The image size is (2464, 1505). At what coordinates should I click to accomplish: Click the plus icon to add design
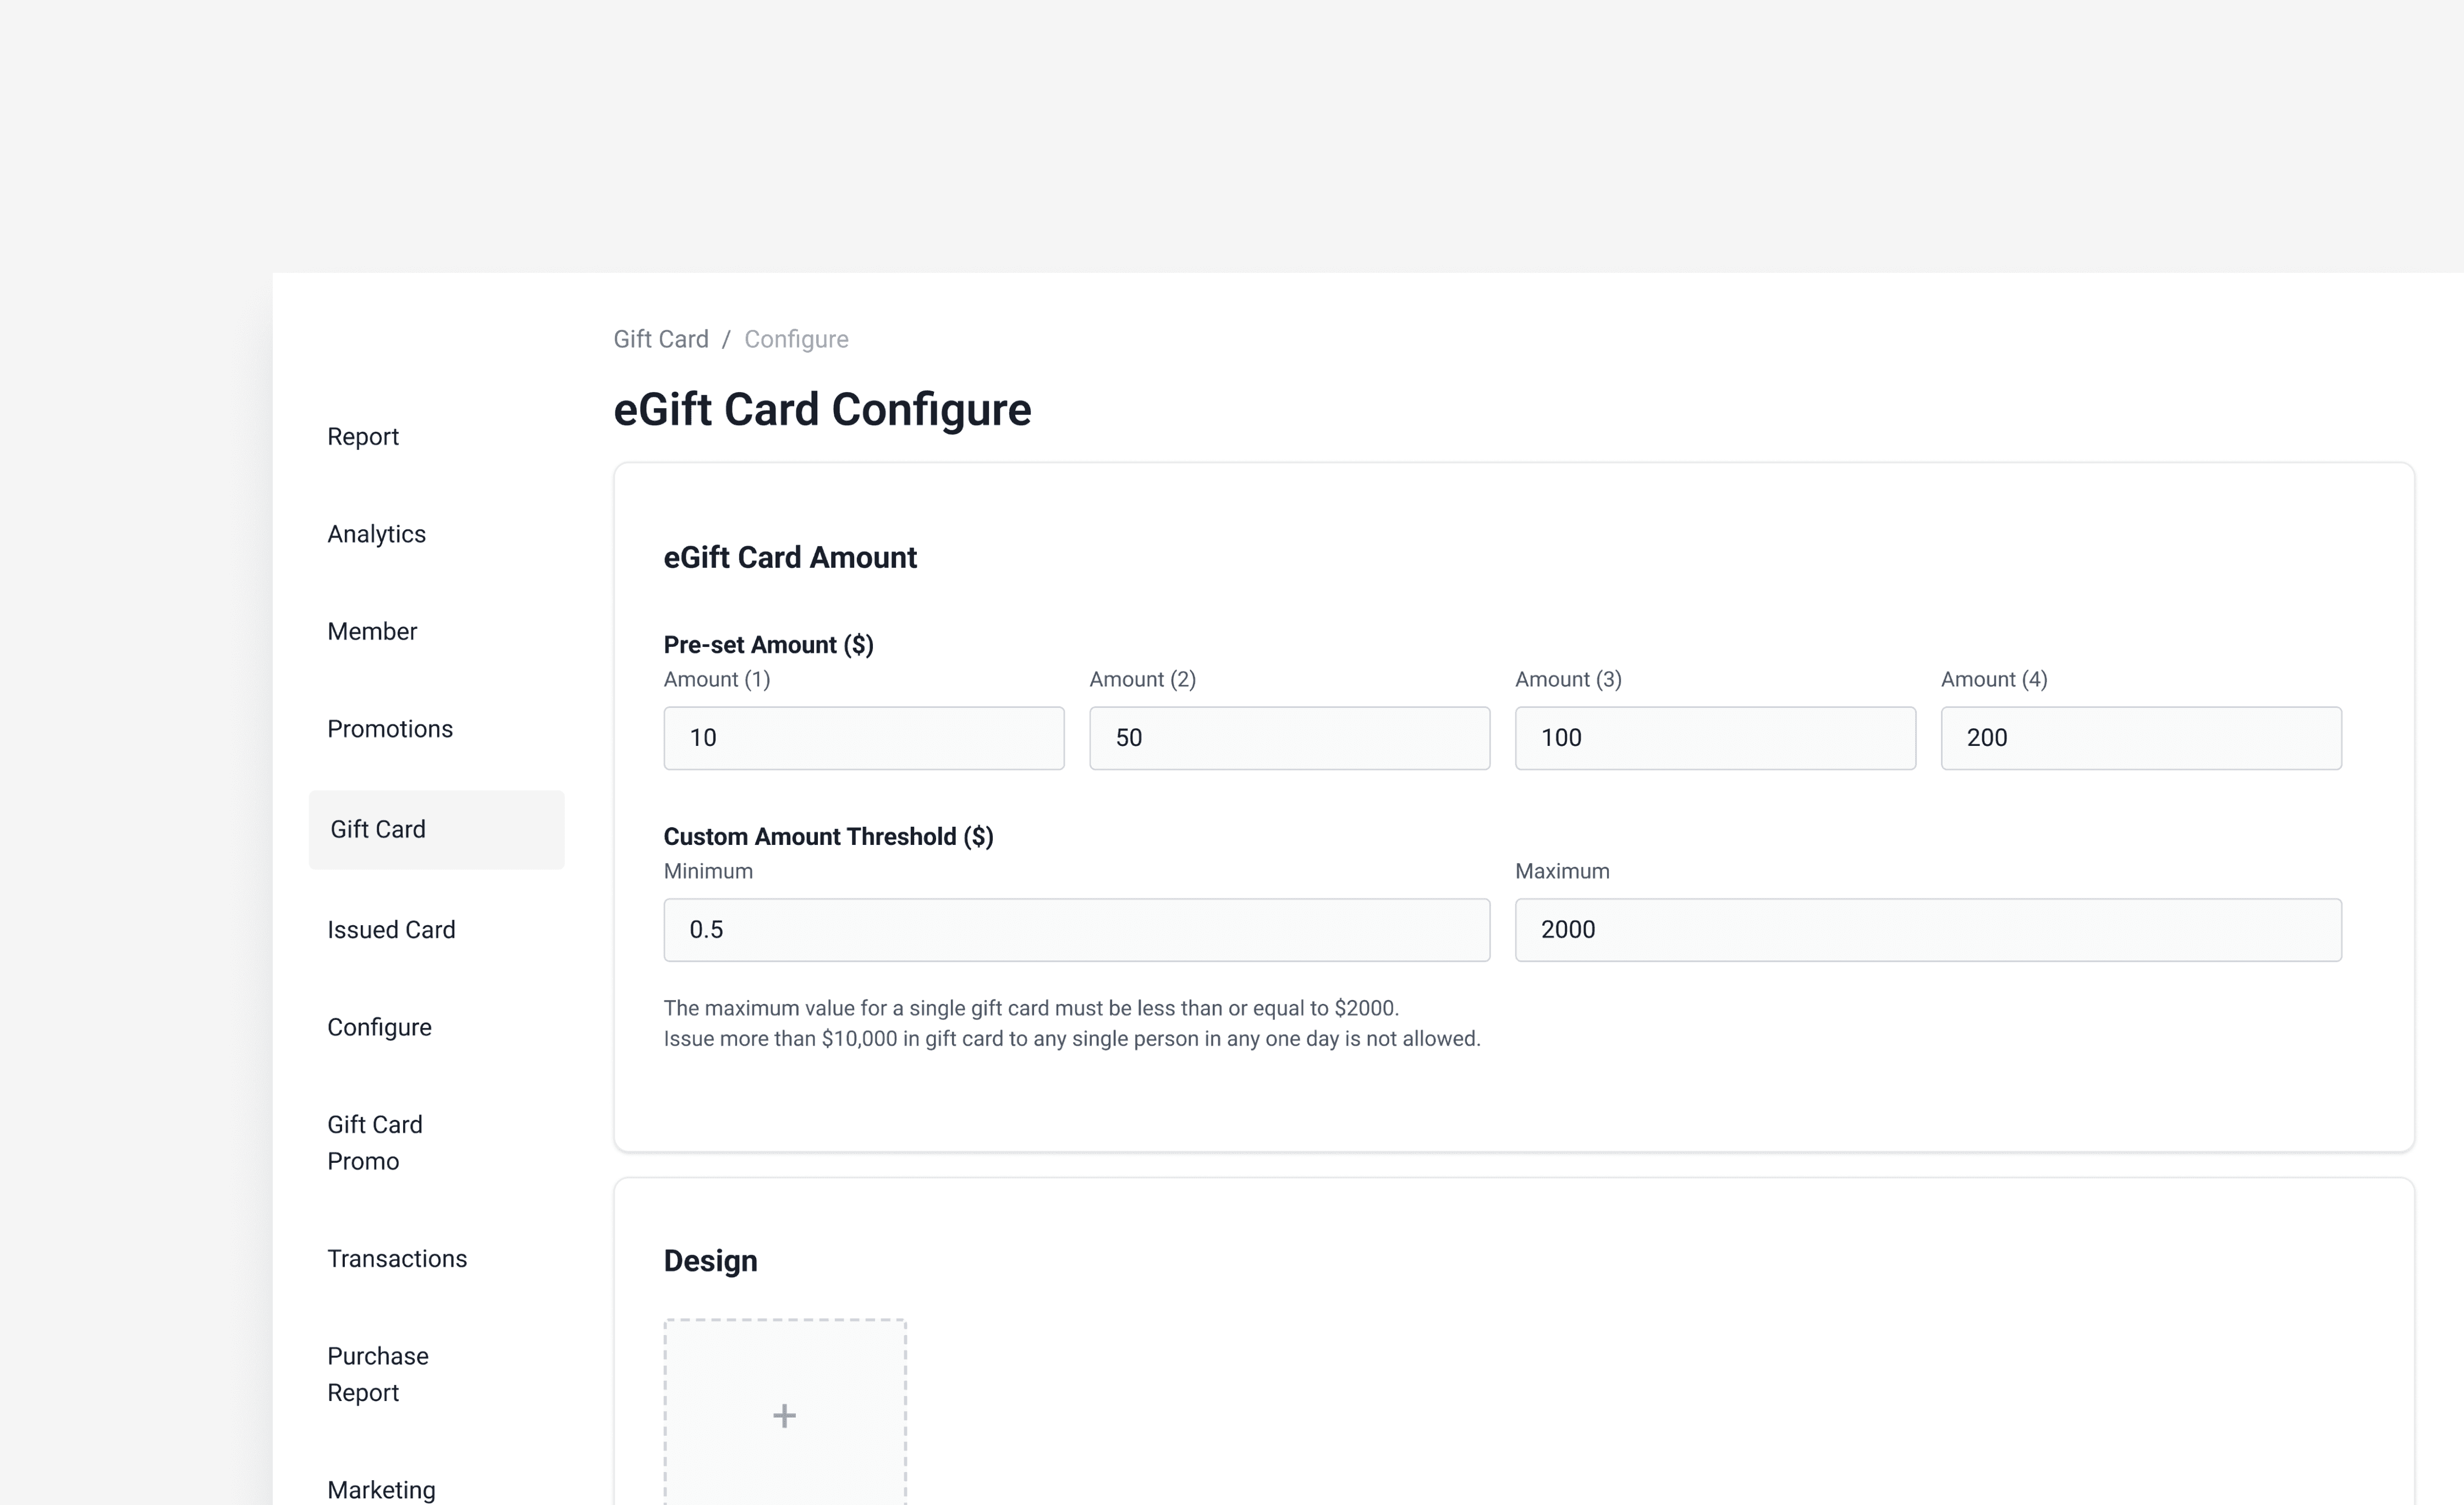coord(784,1415)
